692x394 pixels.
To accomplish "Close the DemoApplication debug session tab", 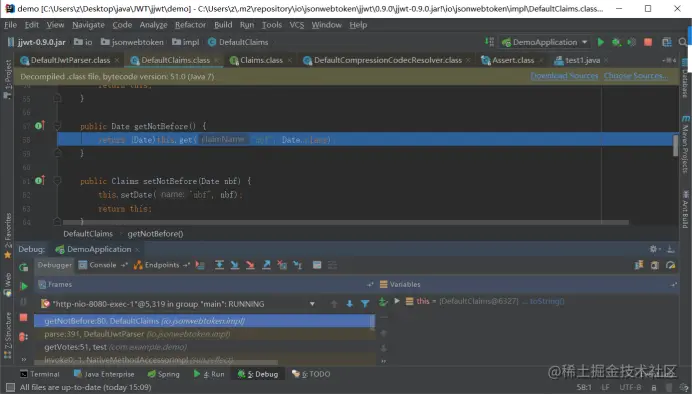I will coord(137,250).
